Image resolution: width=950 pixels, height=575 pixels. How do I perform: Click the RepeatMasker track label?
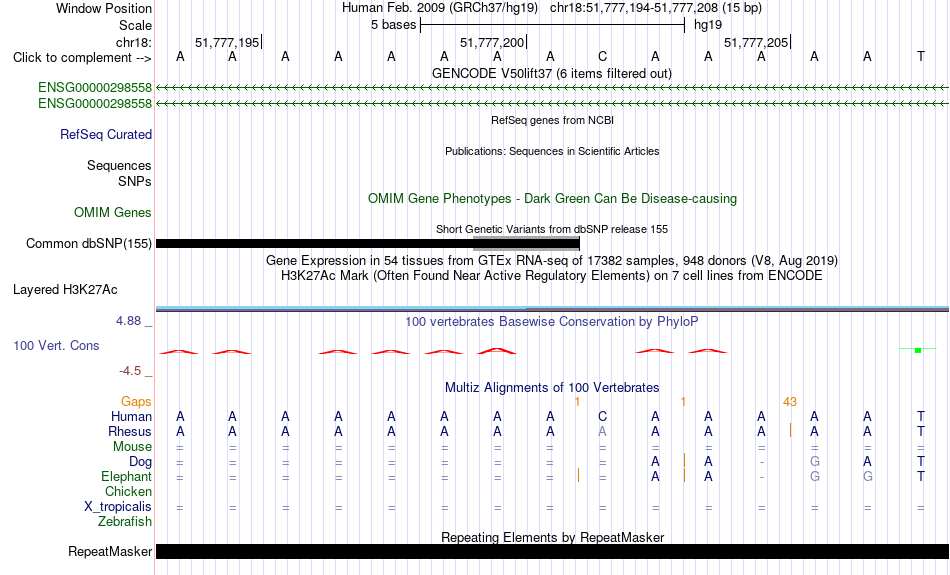pos(110,551)
